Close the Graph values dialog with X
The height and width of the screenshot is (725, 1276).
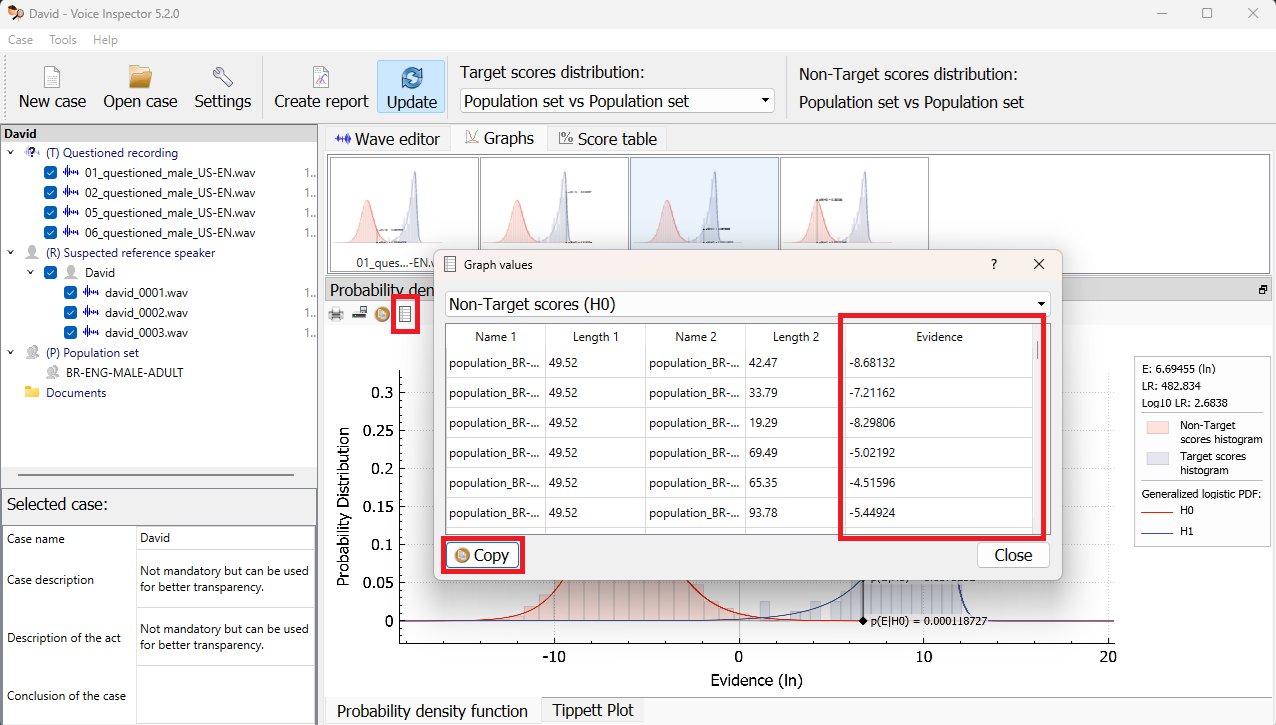tap(1039, 264)
